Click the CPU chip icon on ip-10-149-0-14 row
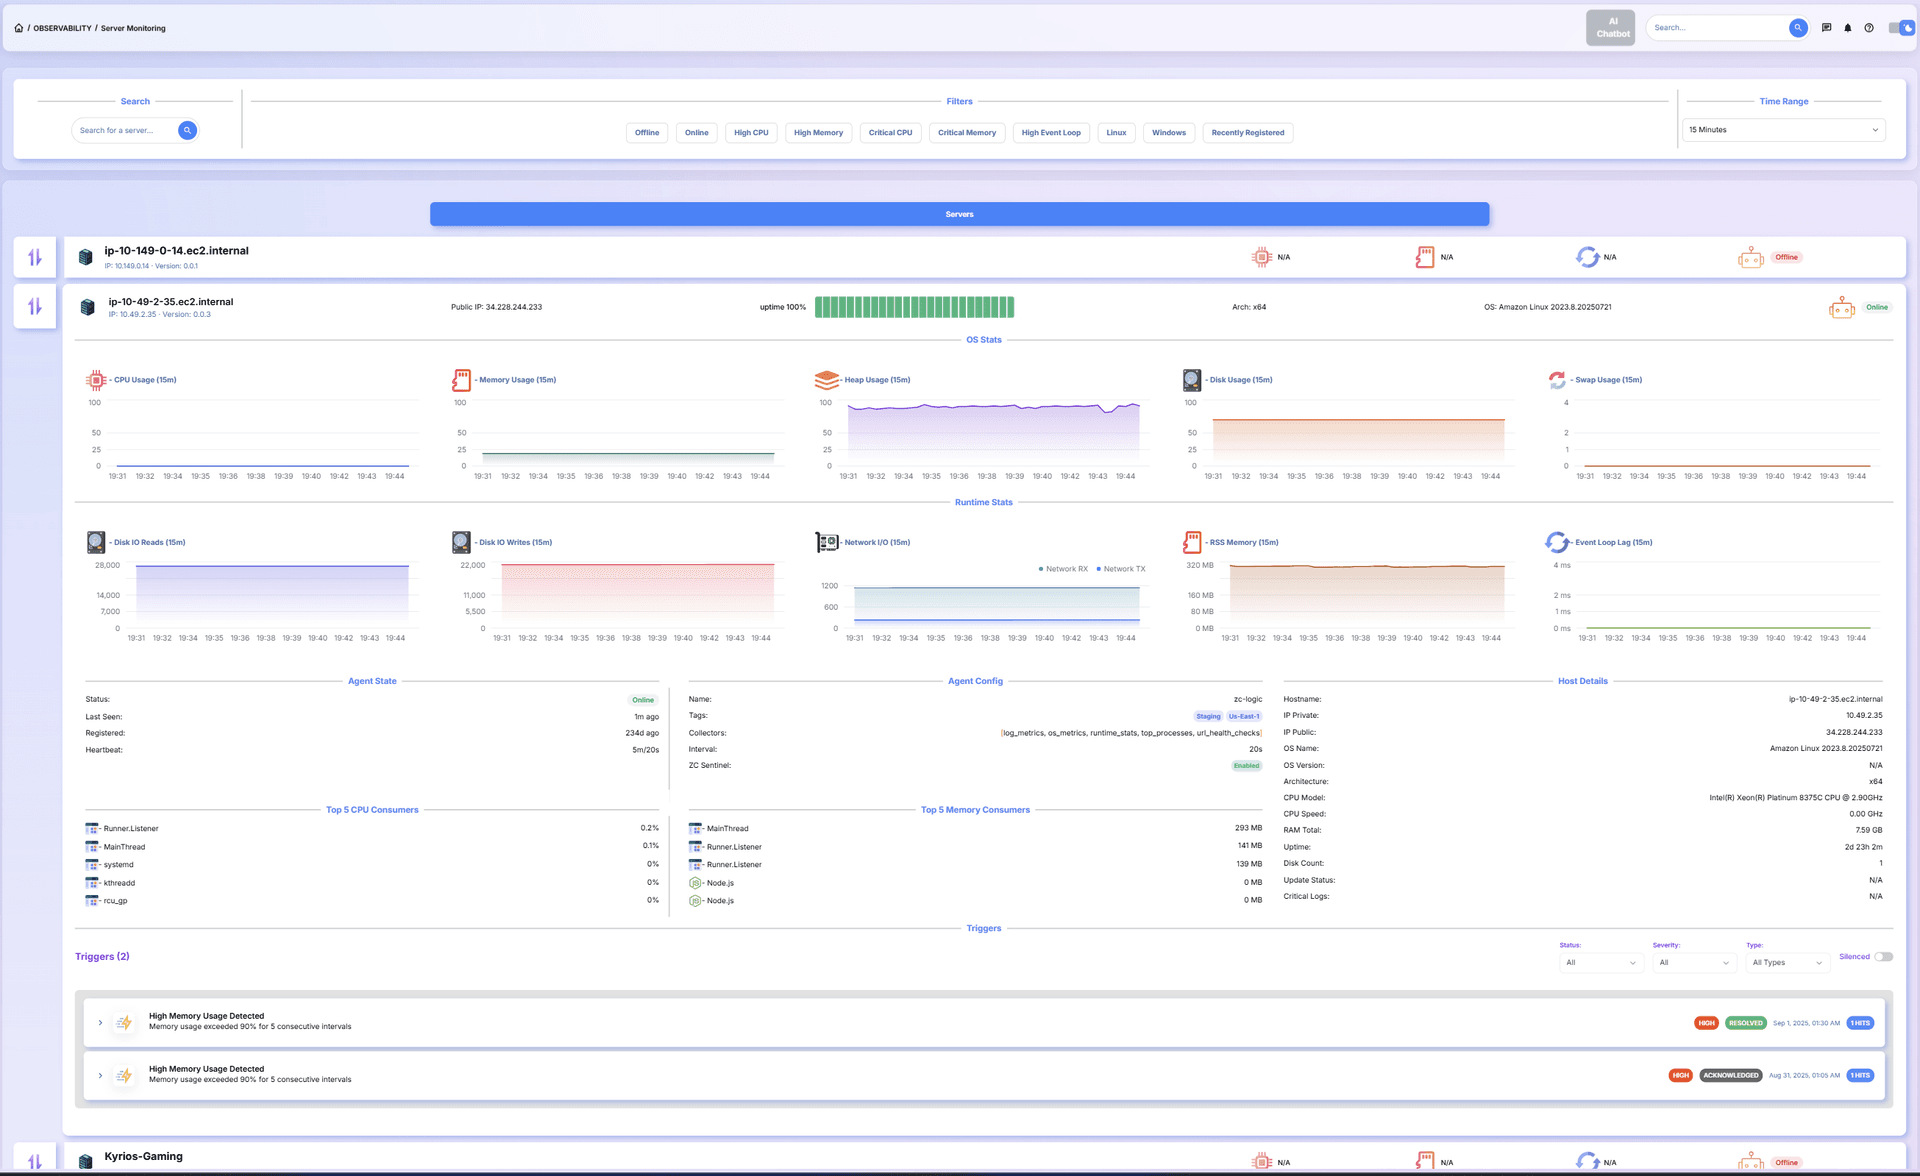Image resolution: width=1920 pixels, height=1176 pixels. pos(1262,257)
